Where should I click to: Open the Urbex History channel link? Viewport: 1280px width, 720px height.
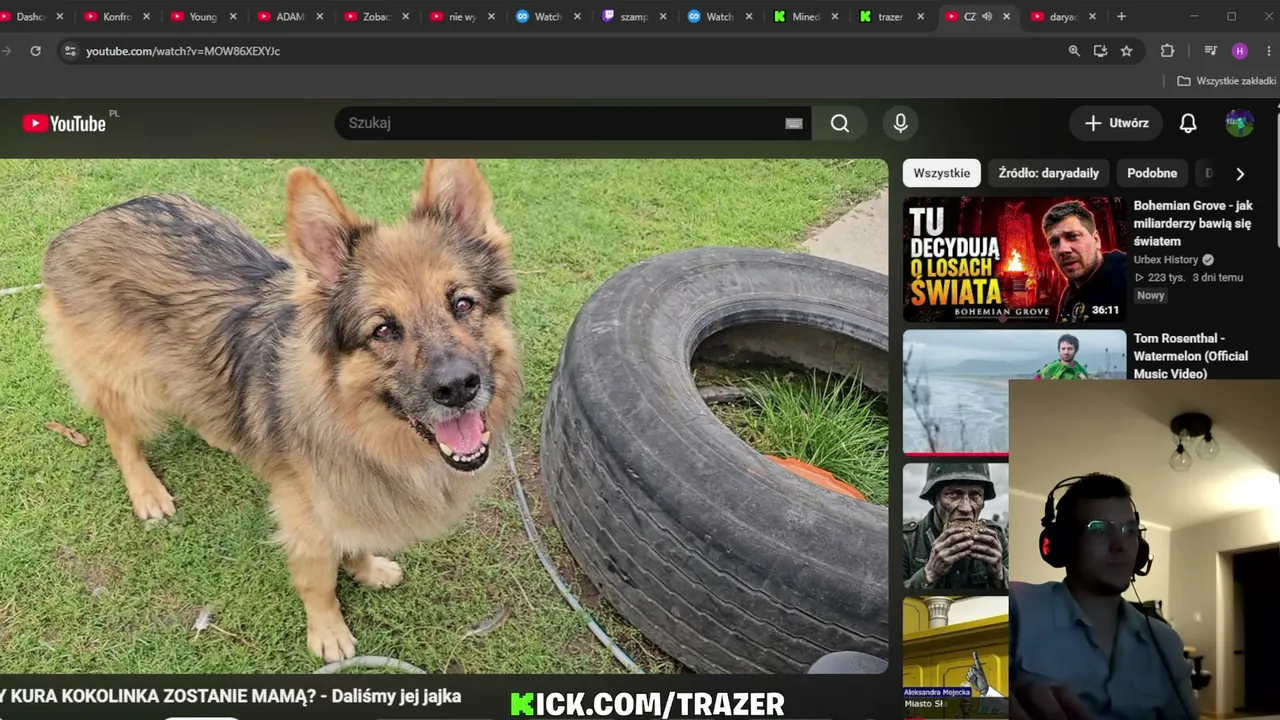[x=1165, y=260]
